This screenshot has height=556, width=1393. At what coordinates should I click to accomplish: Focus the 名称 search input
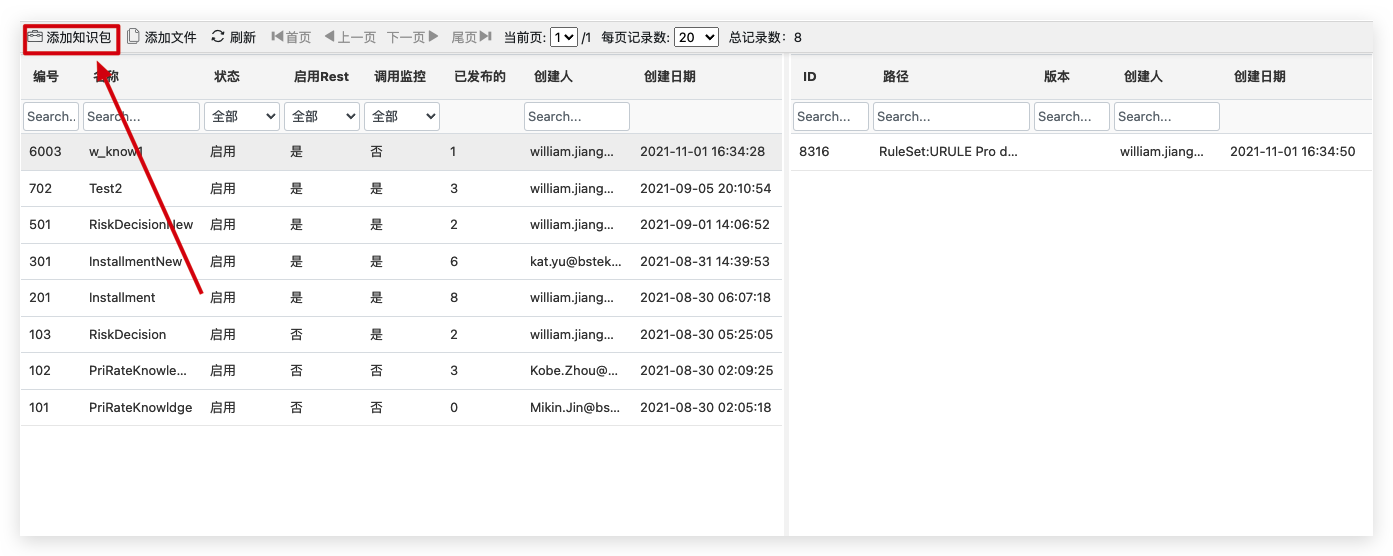[x=141, y=117]
